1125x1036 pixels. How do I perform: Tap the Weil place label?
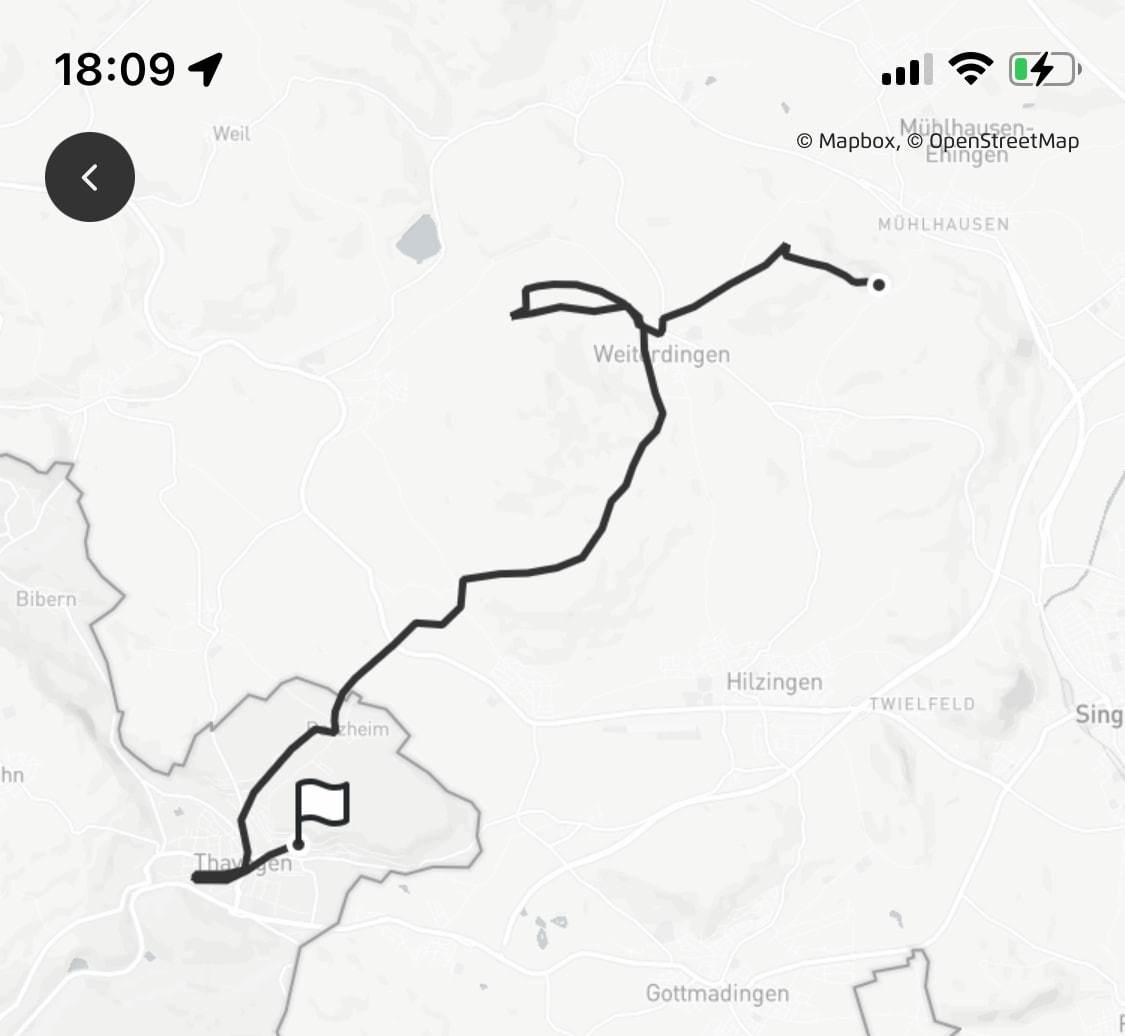tap(231, 133)
